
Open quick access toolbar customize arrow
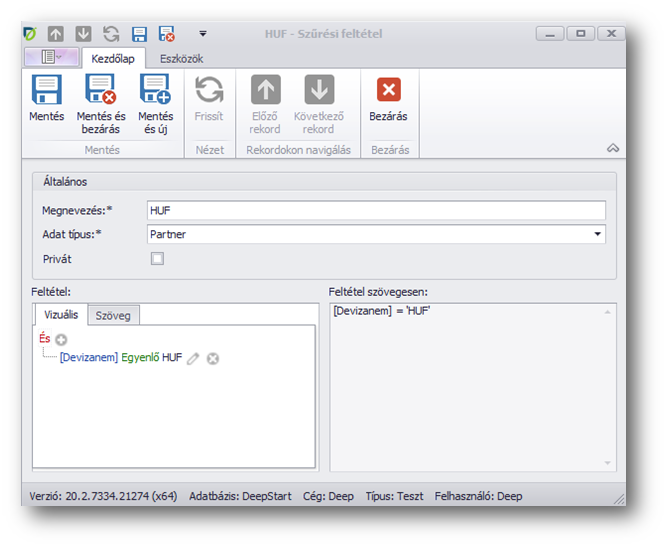(x=203, y=34)
